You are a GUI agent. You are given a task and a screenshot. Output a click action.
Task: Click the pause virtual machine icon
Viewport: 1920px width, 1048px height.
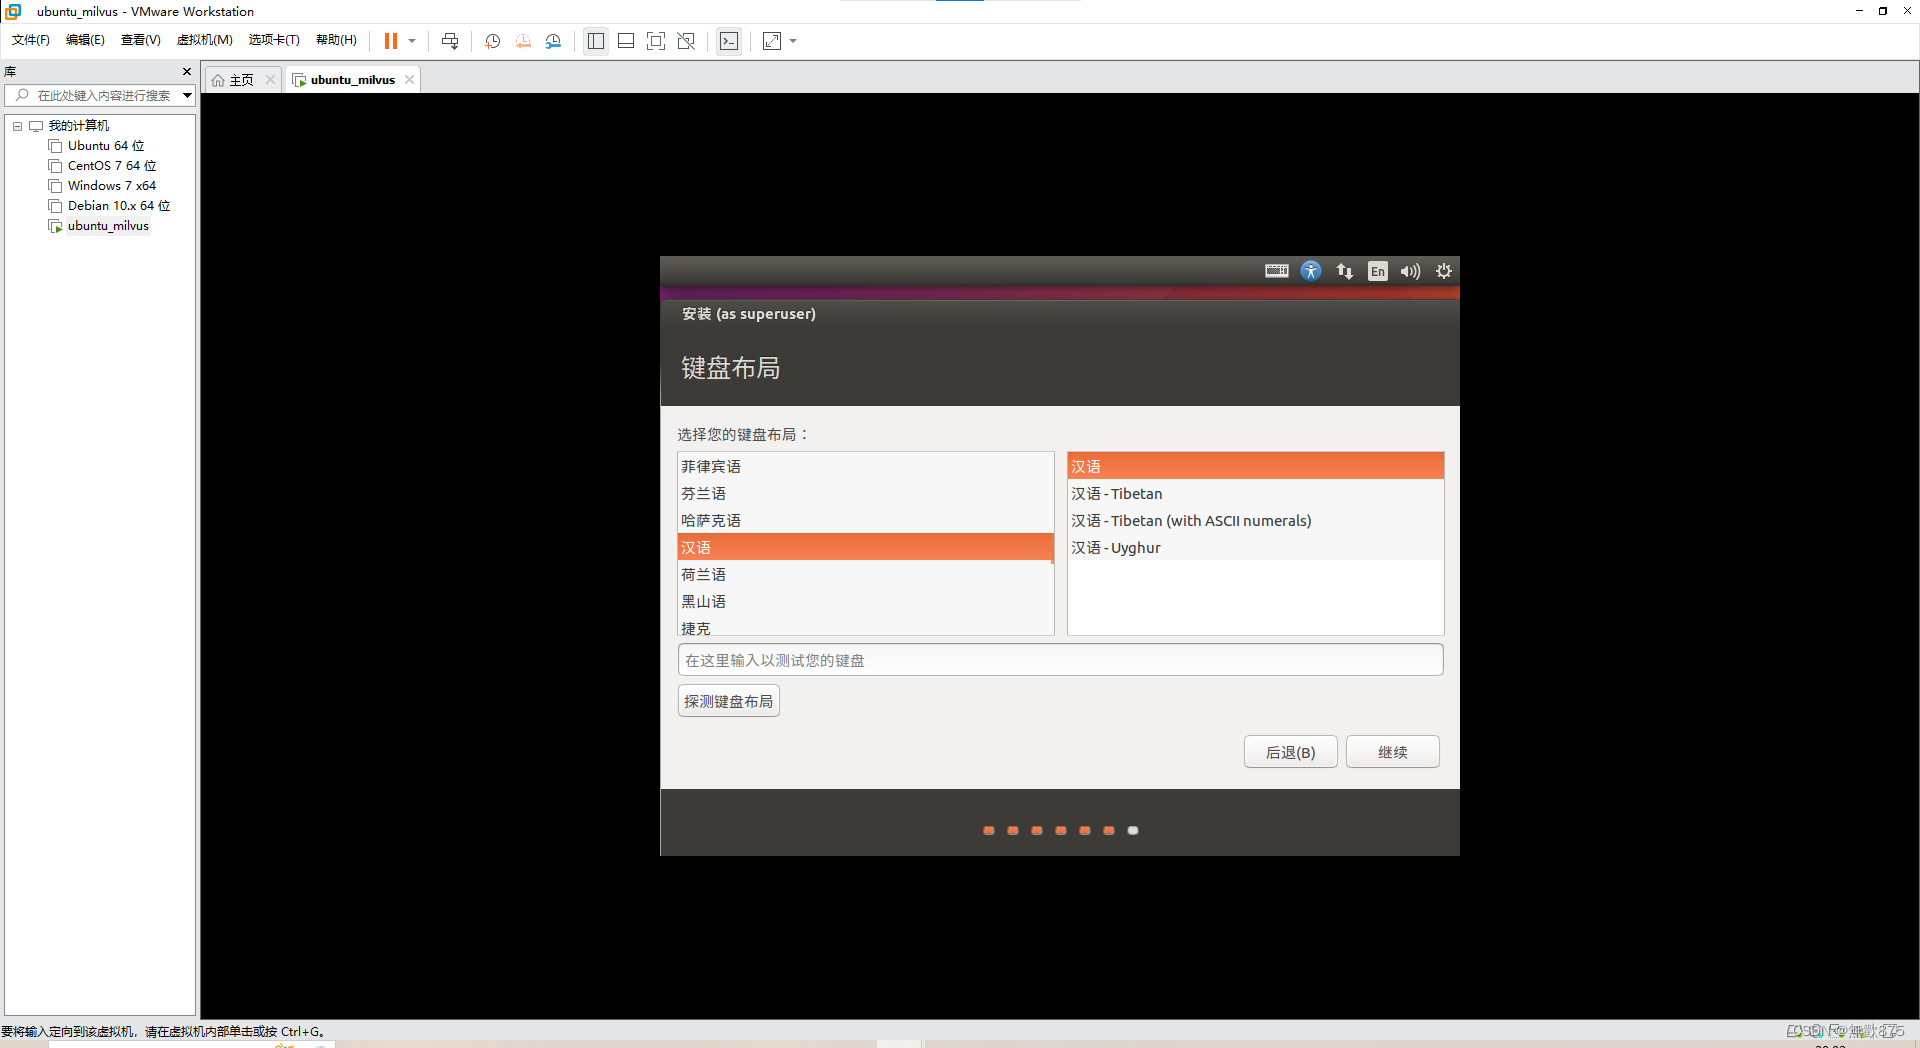(391, 41)
